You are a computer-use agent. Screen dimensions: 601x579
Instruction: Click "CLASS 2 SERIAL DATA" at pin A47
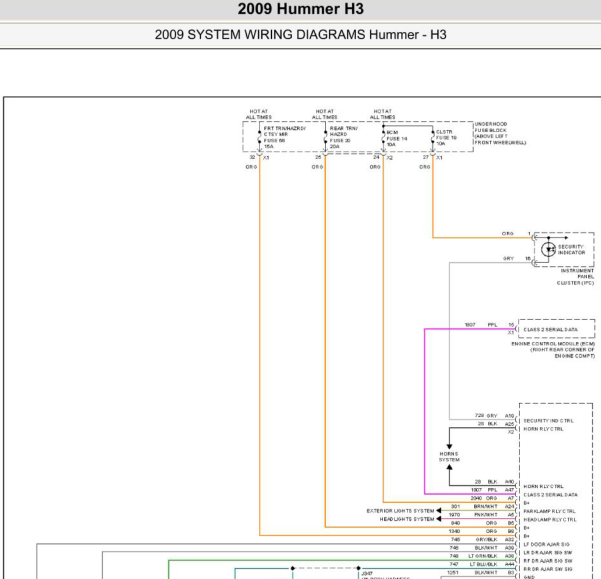pos(550,495)
